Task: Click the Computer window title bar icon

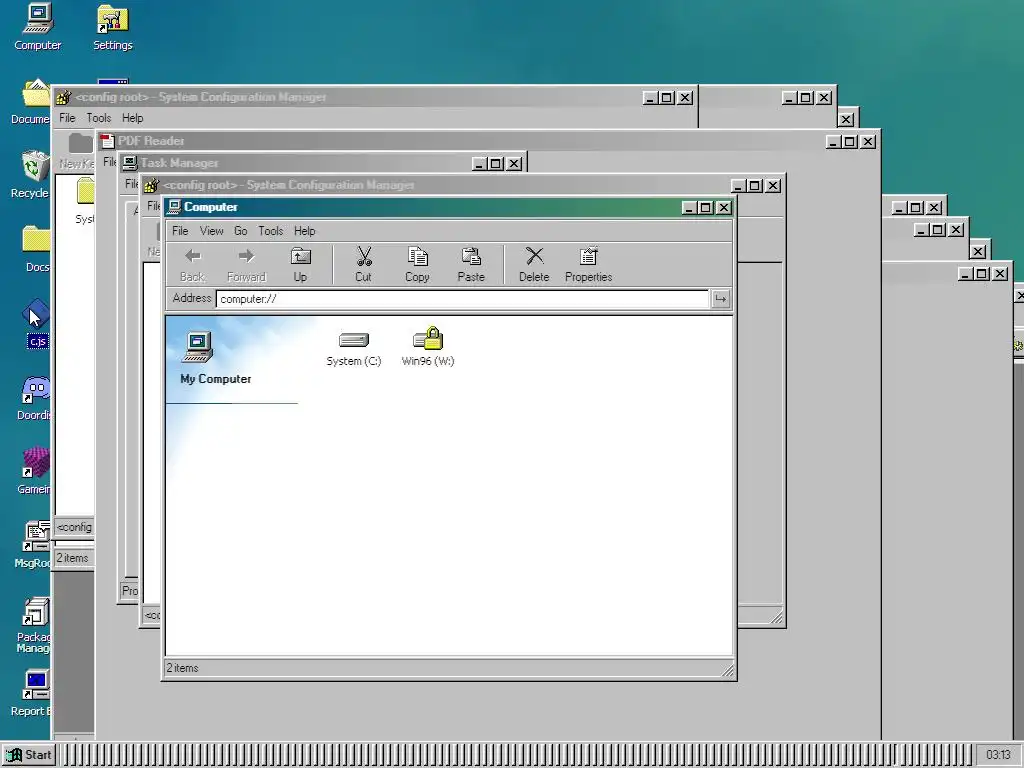Action: point(174,207)
